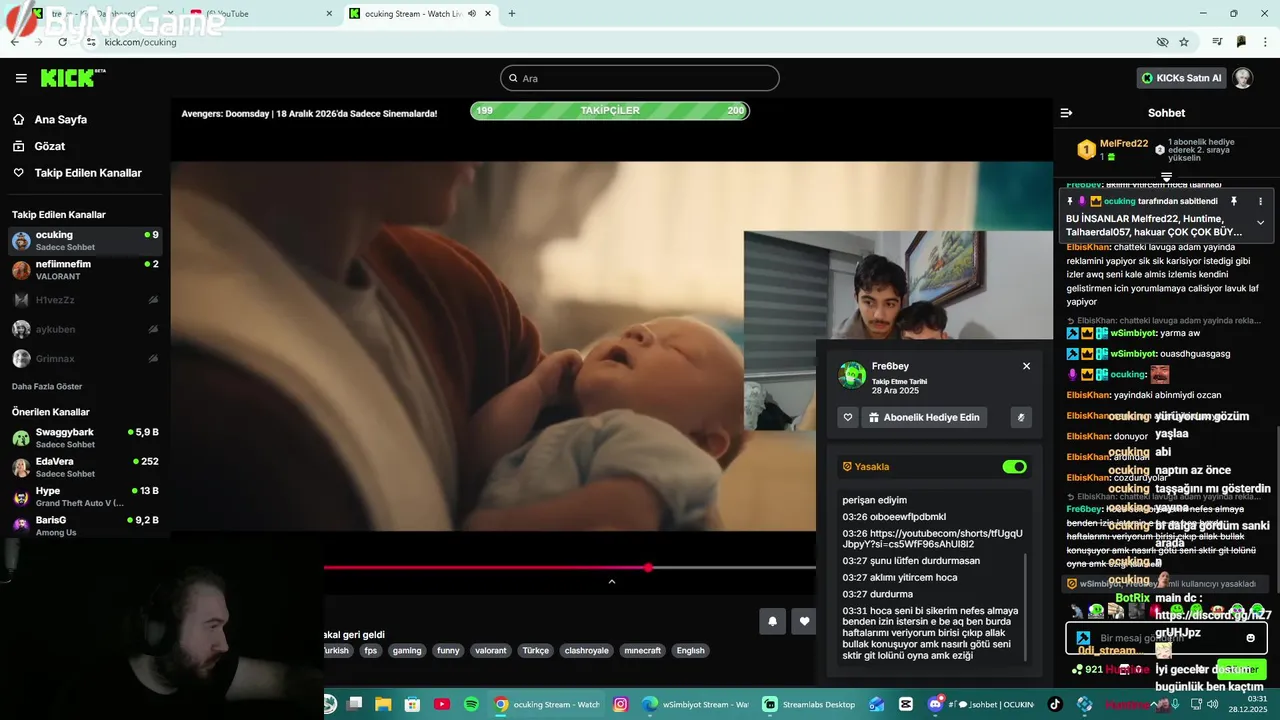This screenshot has width=1280, height=720.
Task: Open Spotify from the taskbar
Action: coord(471,704)
